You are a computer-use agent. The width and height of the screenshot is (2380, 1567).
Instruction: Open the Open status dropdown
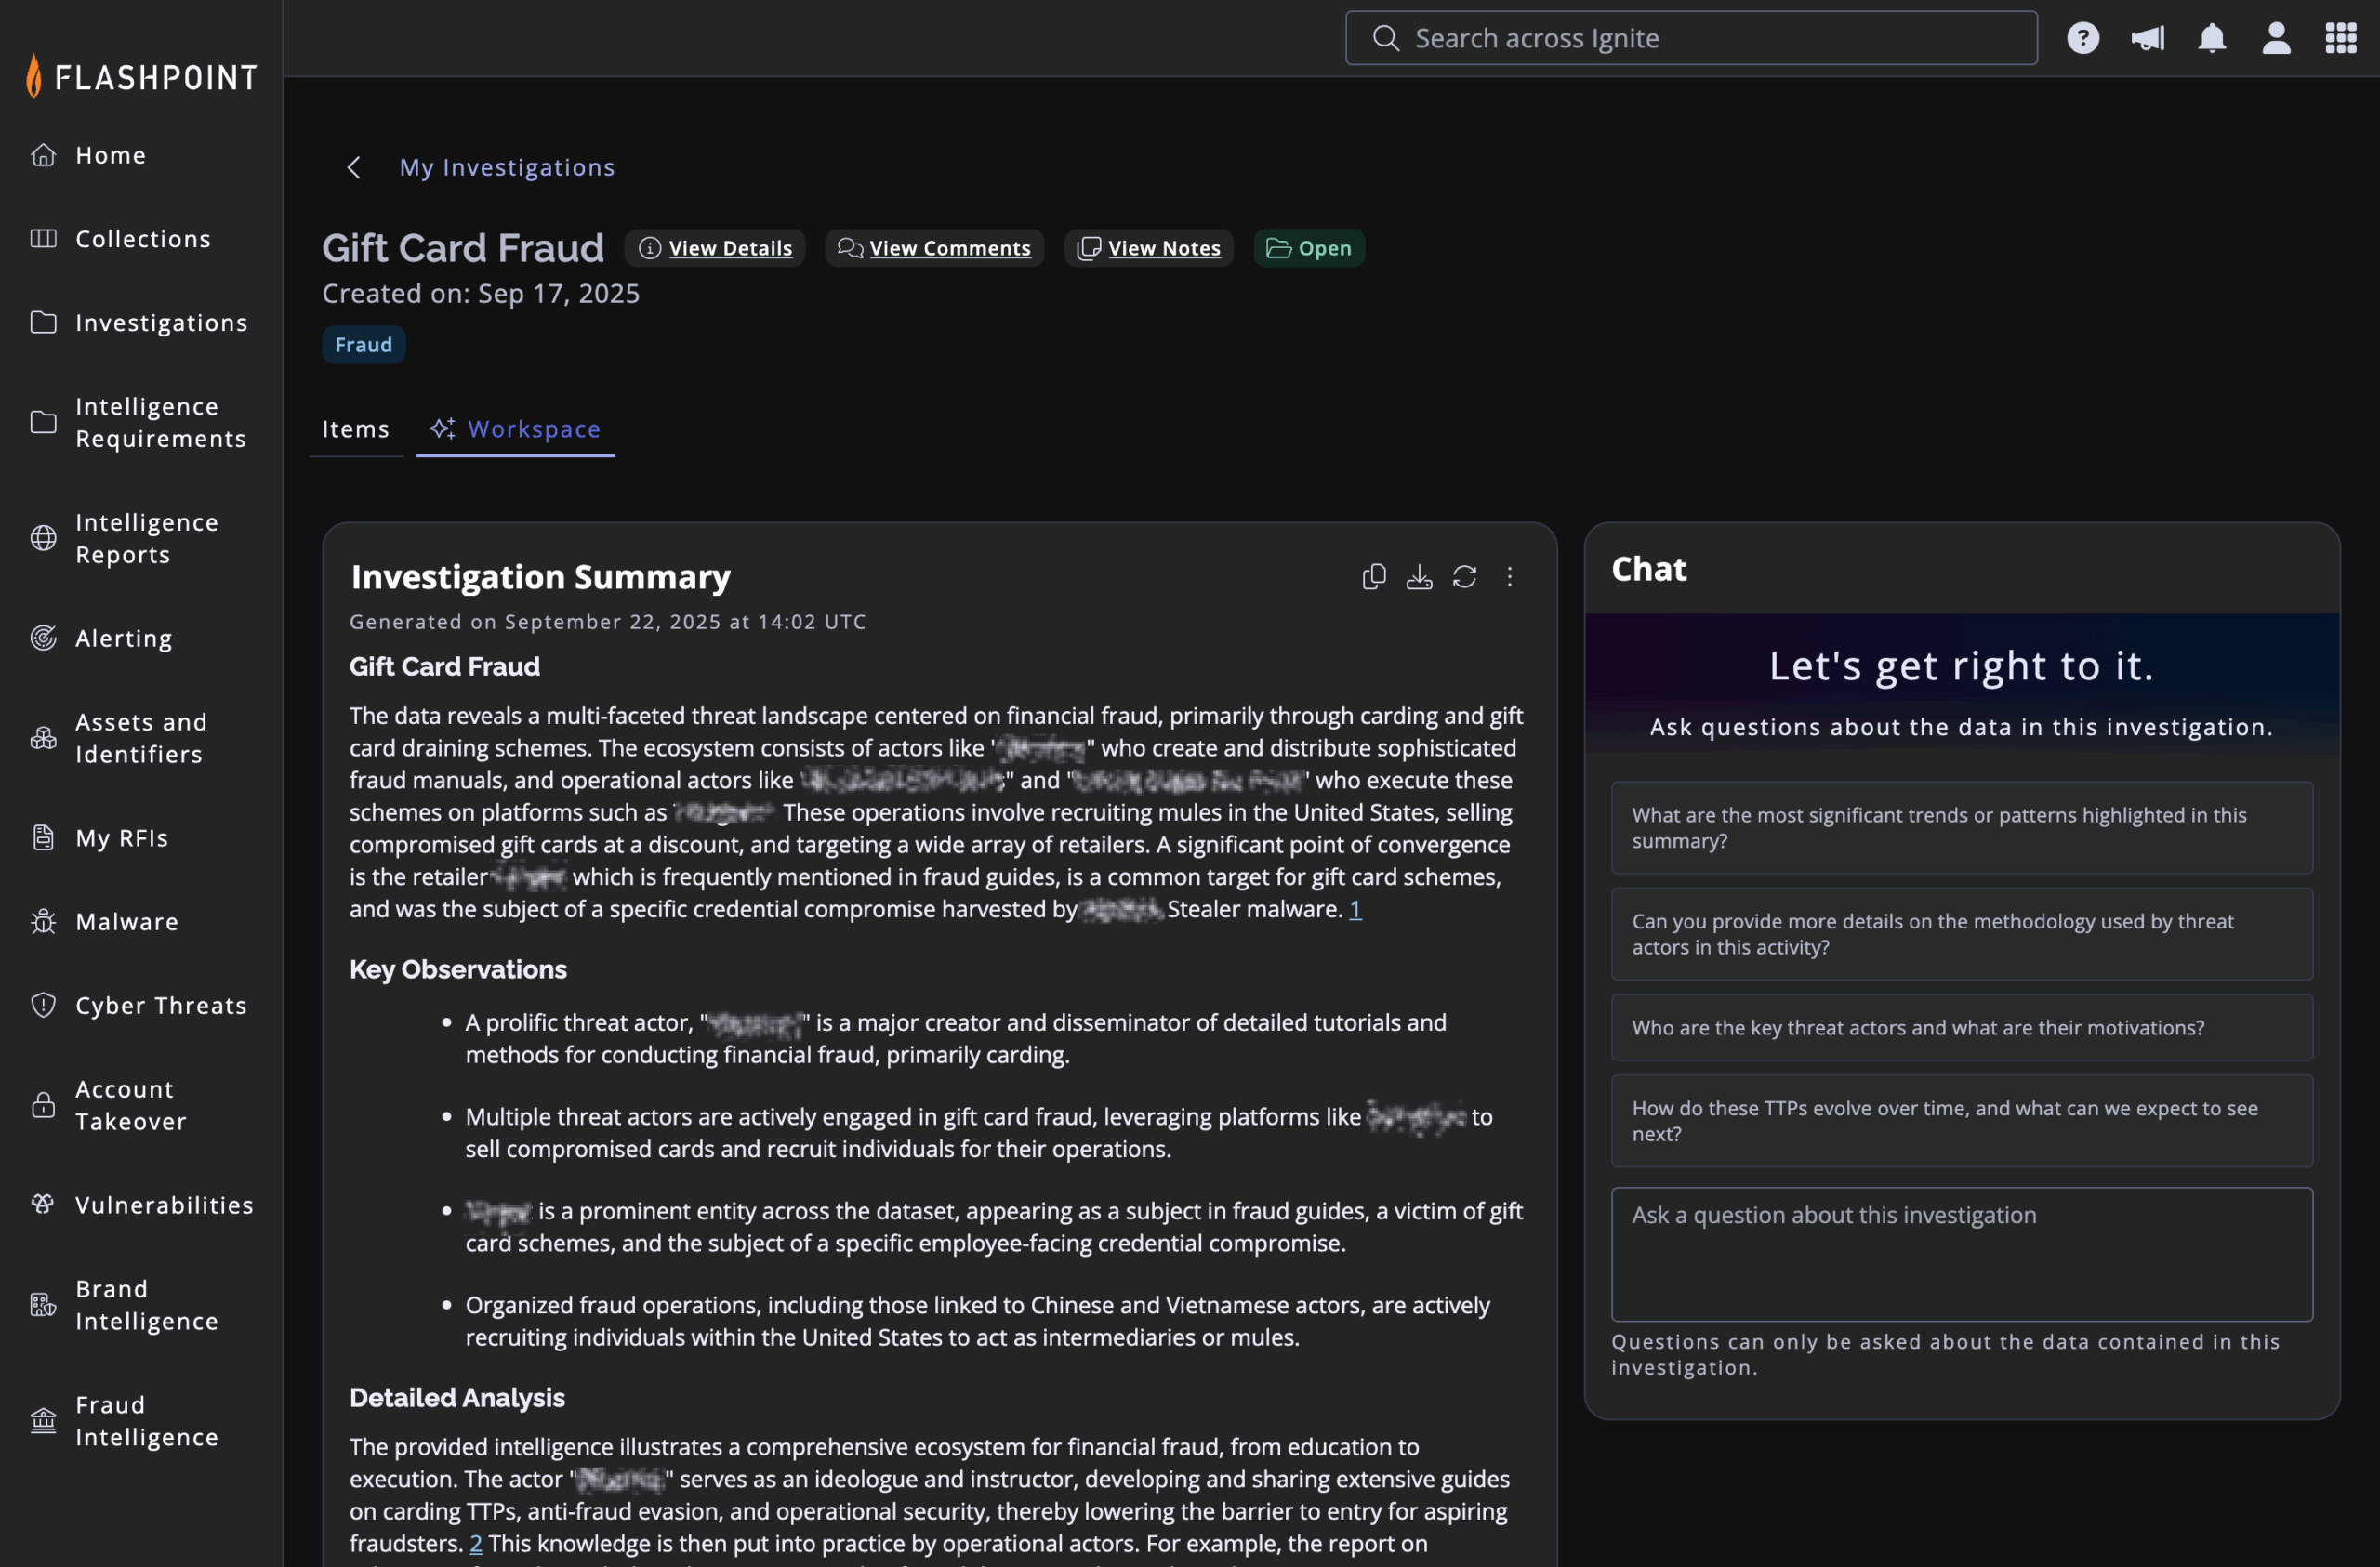1309,248
